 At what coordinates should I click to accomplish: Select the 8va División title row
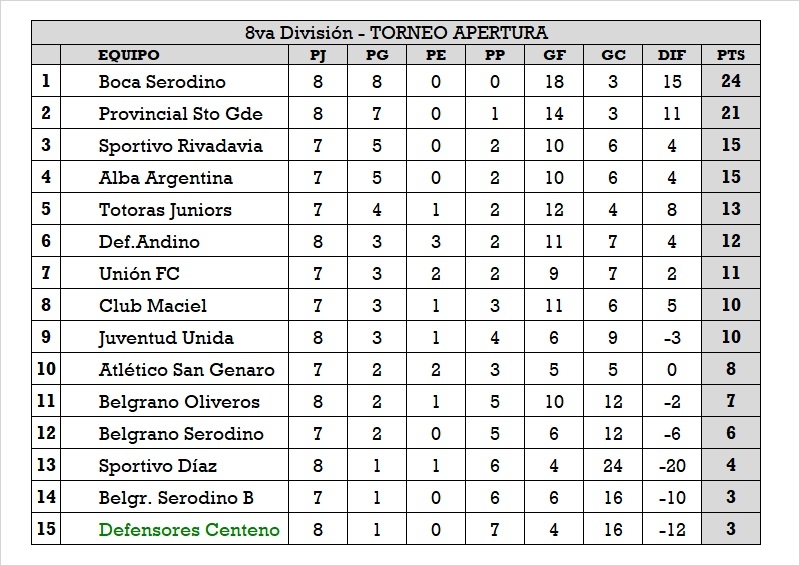click(396, 33)
